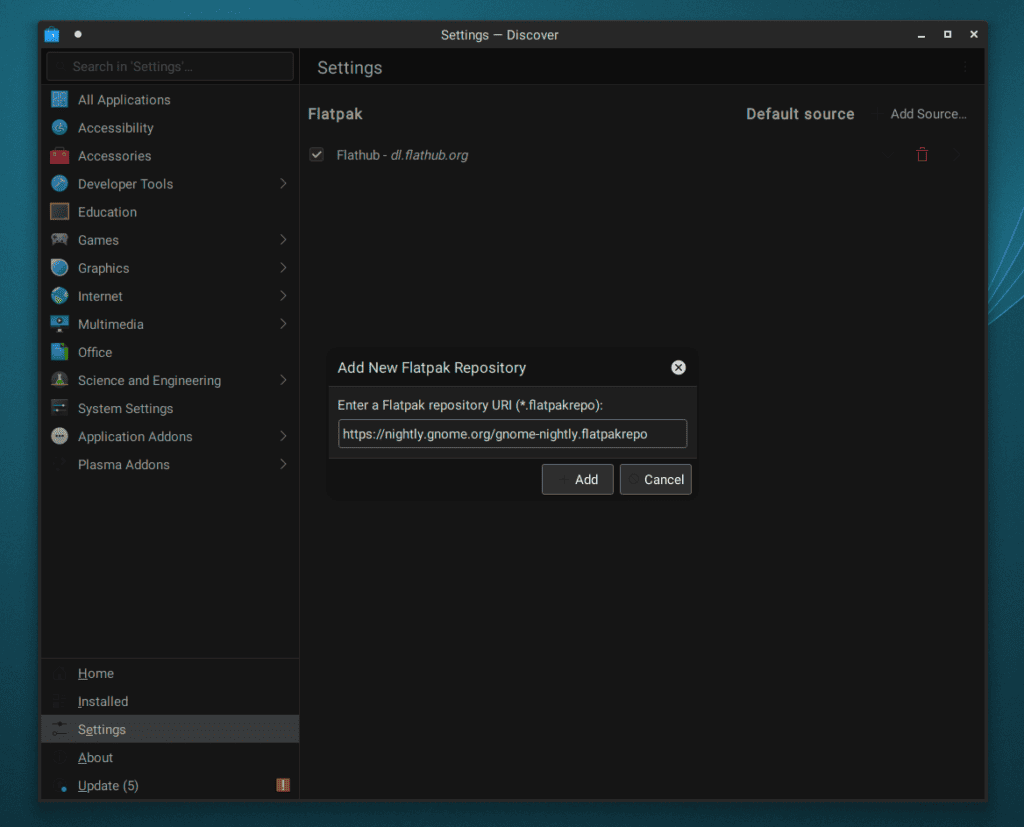Open the Installed page
Screen dimensions: 1024x827
point(103,702)
